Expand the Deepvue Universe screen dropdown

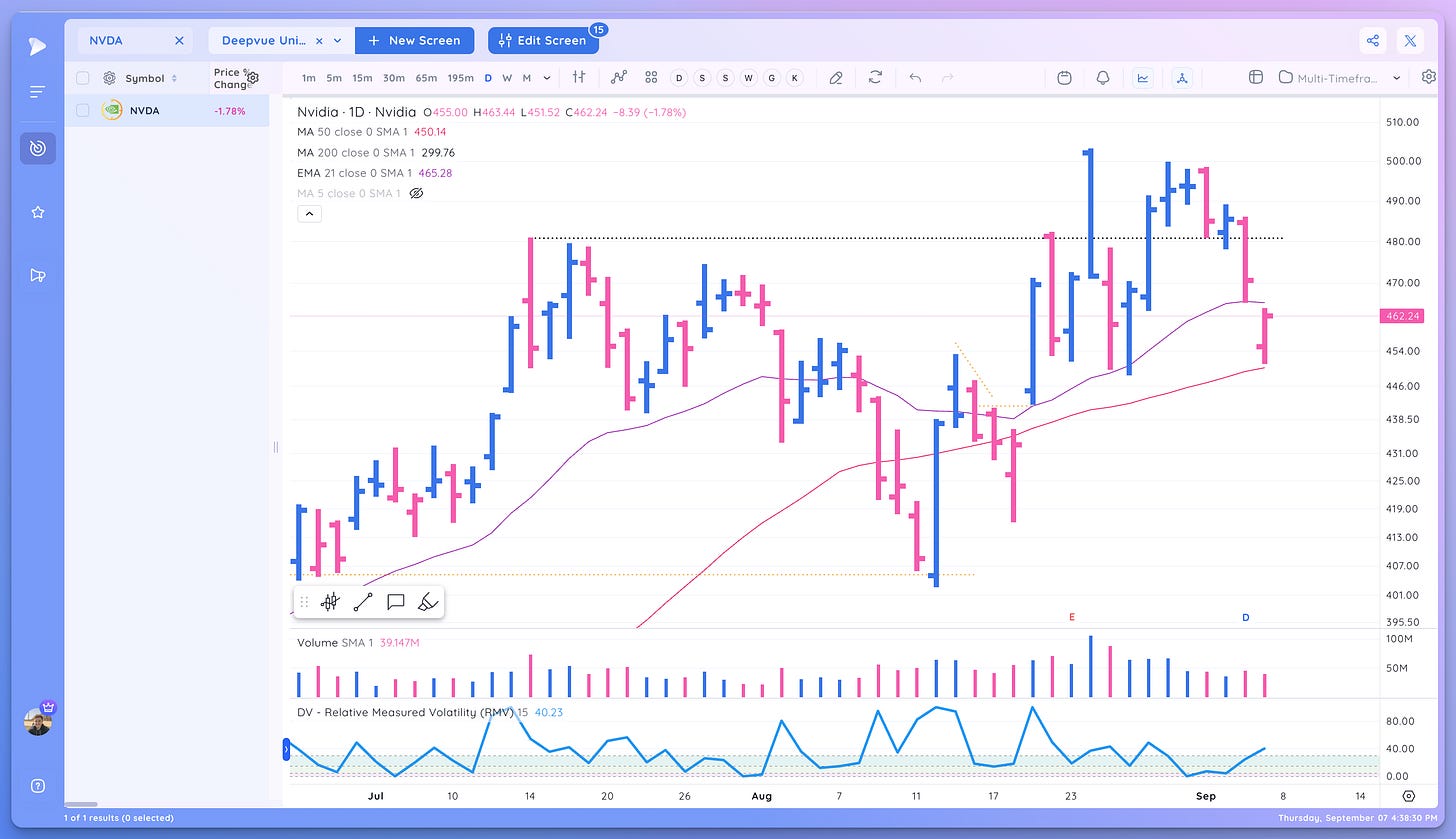(338, 41)
